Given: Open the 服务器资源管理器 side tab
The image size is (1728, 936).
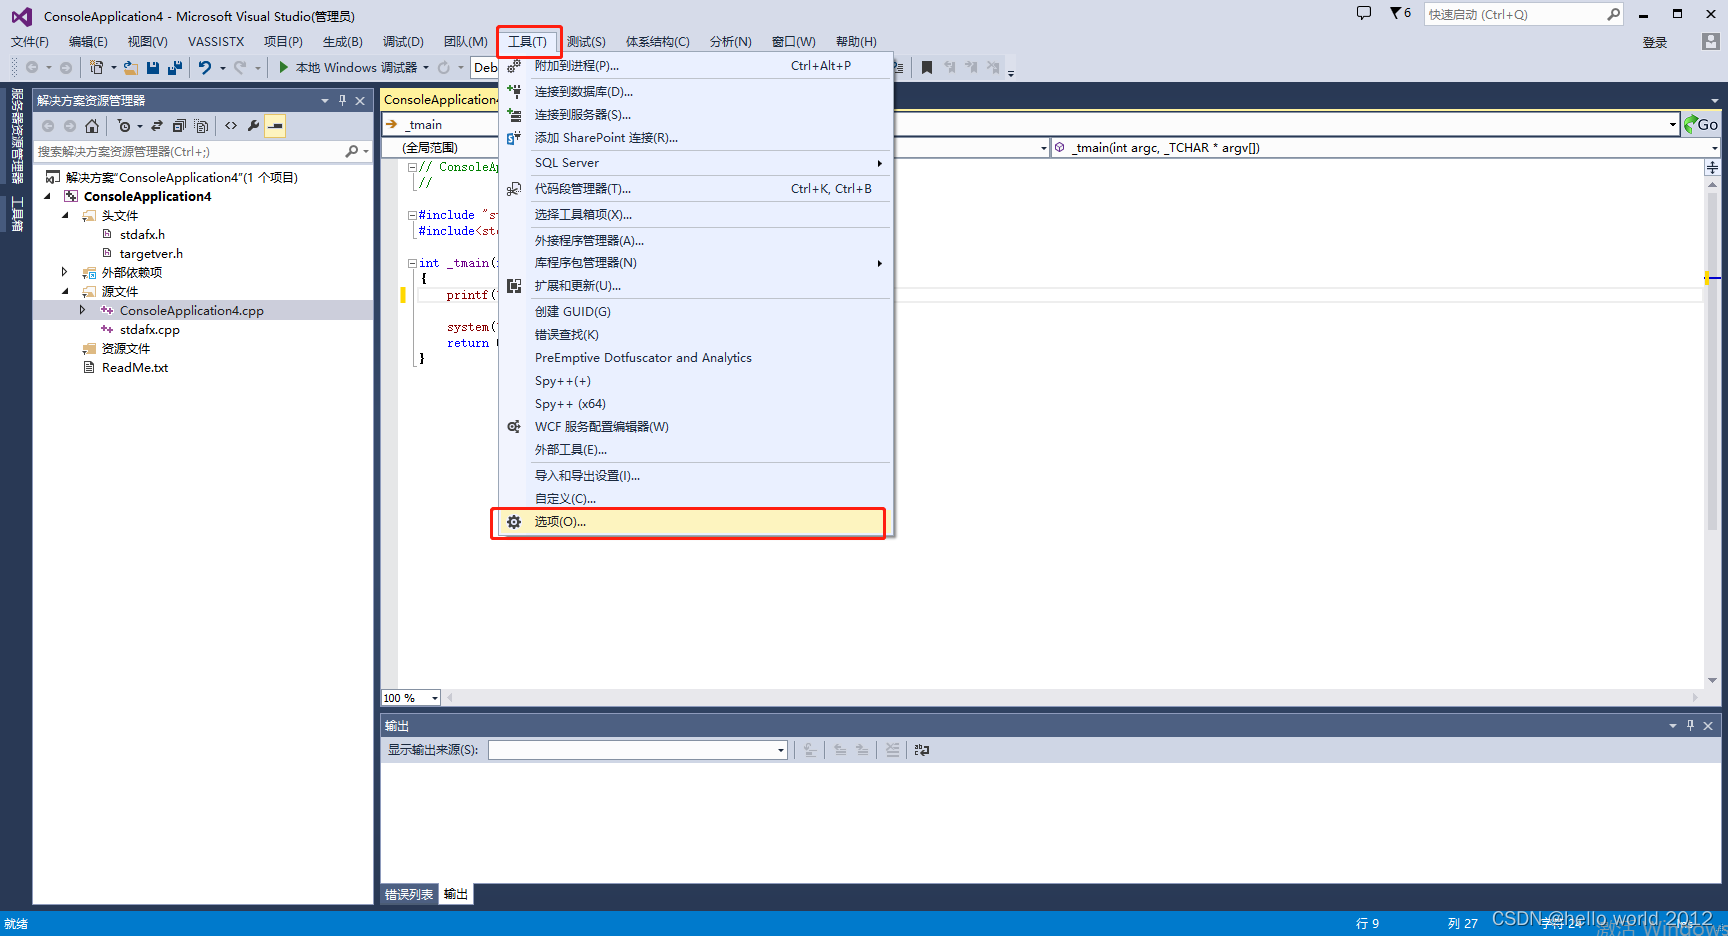Looking at the screenshot, I should click(17, 136).
